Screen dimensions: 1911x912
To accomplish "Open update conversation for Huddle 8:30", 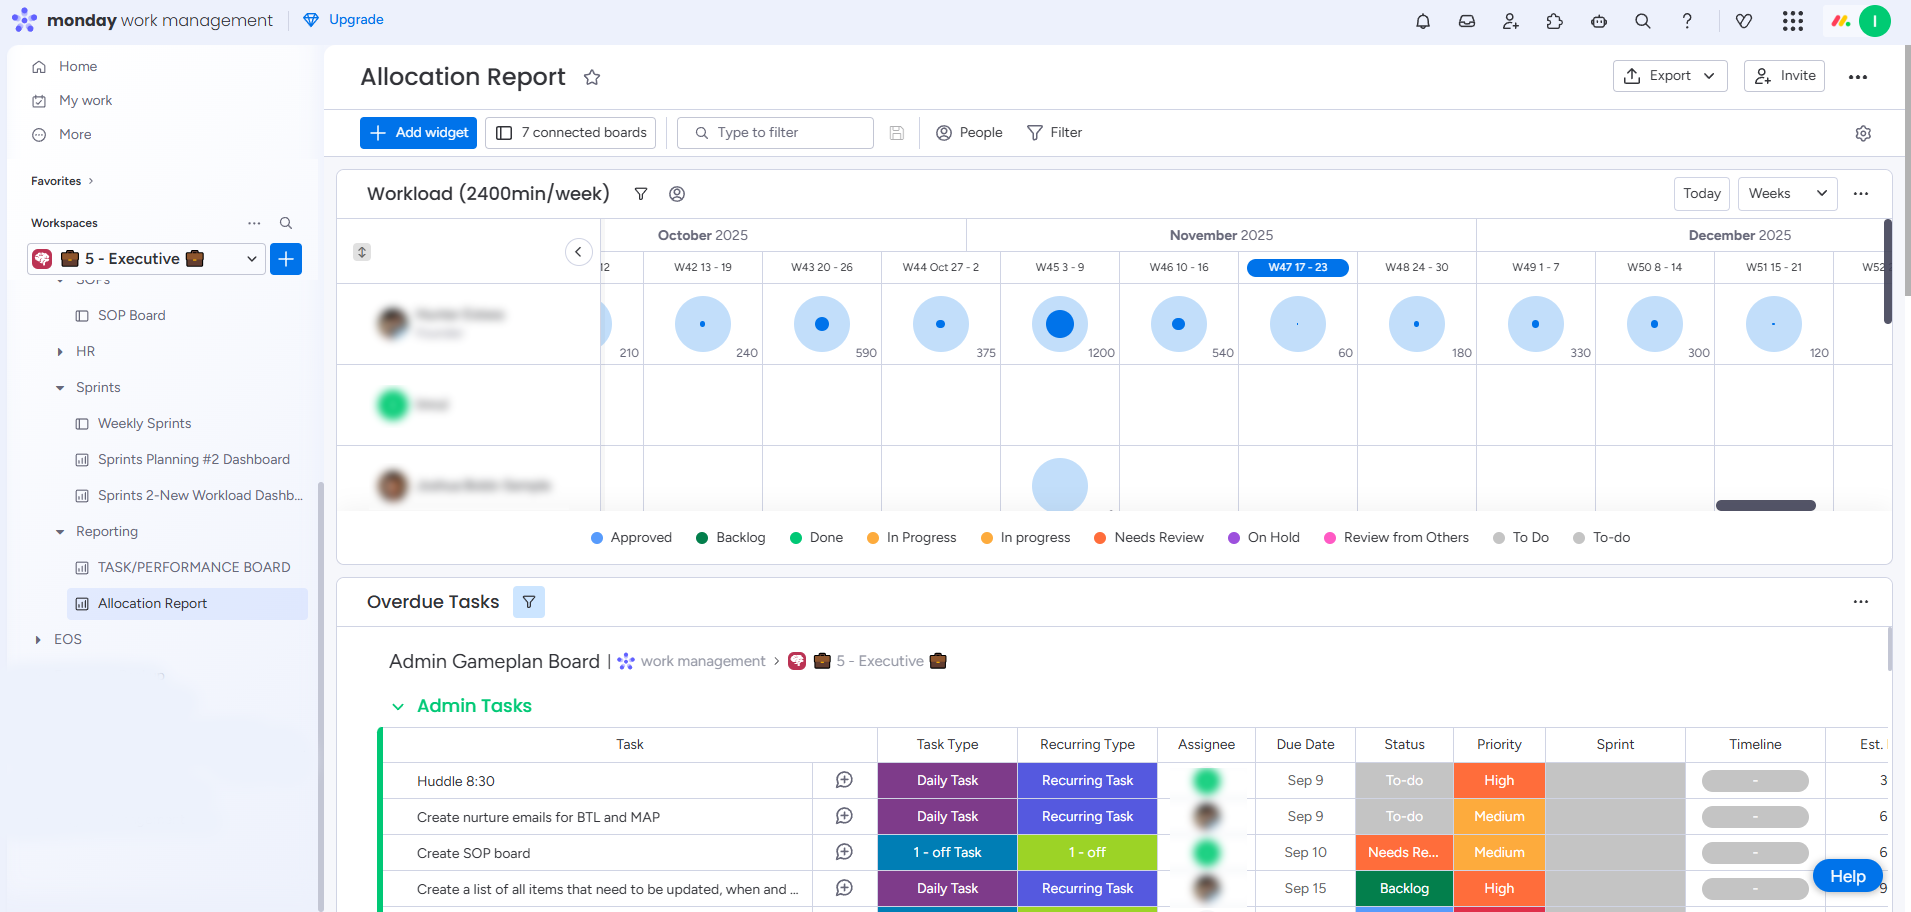I will coord(844,780).
